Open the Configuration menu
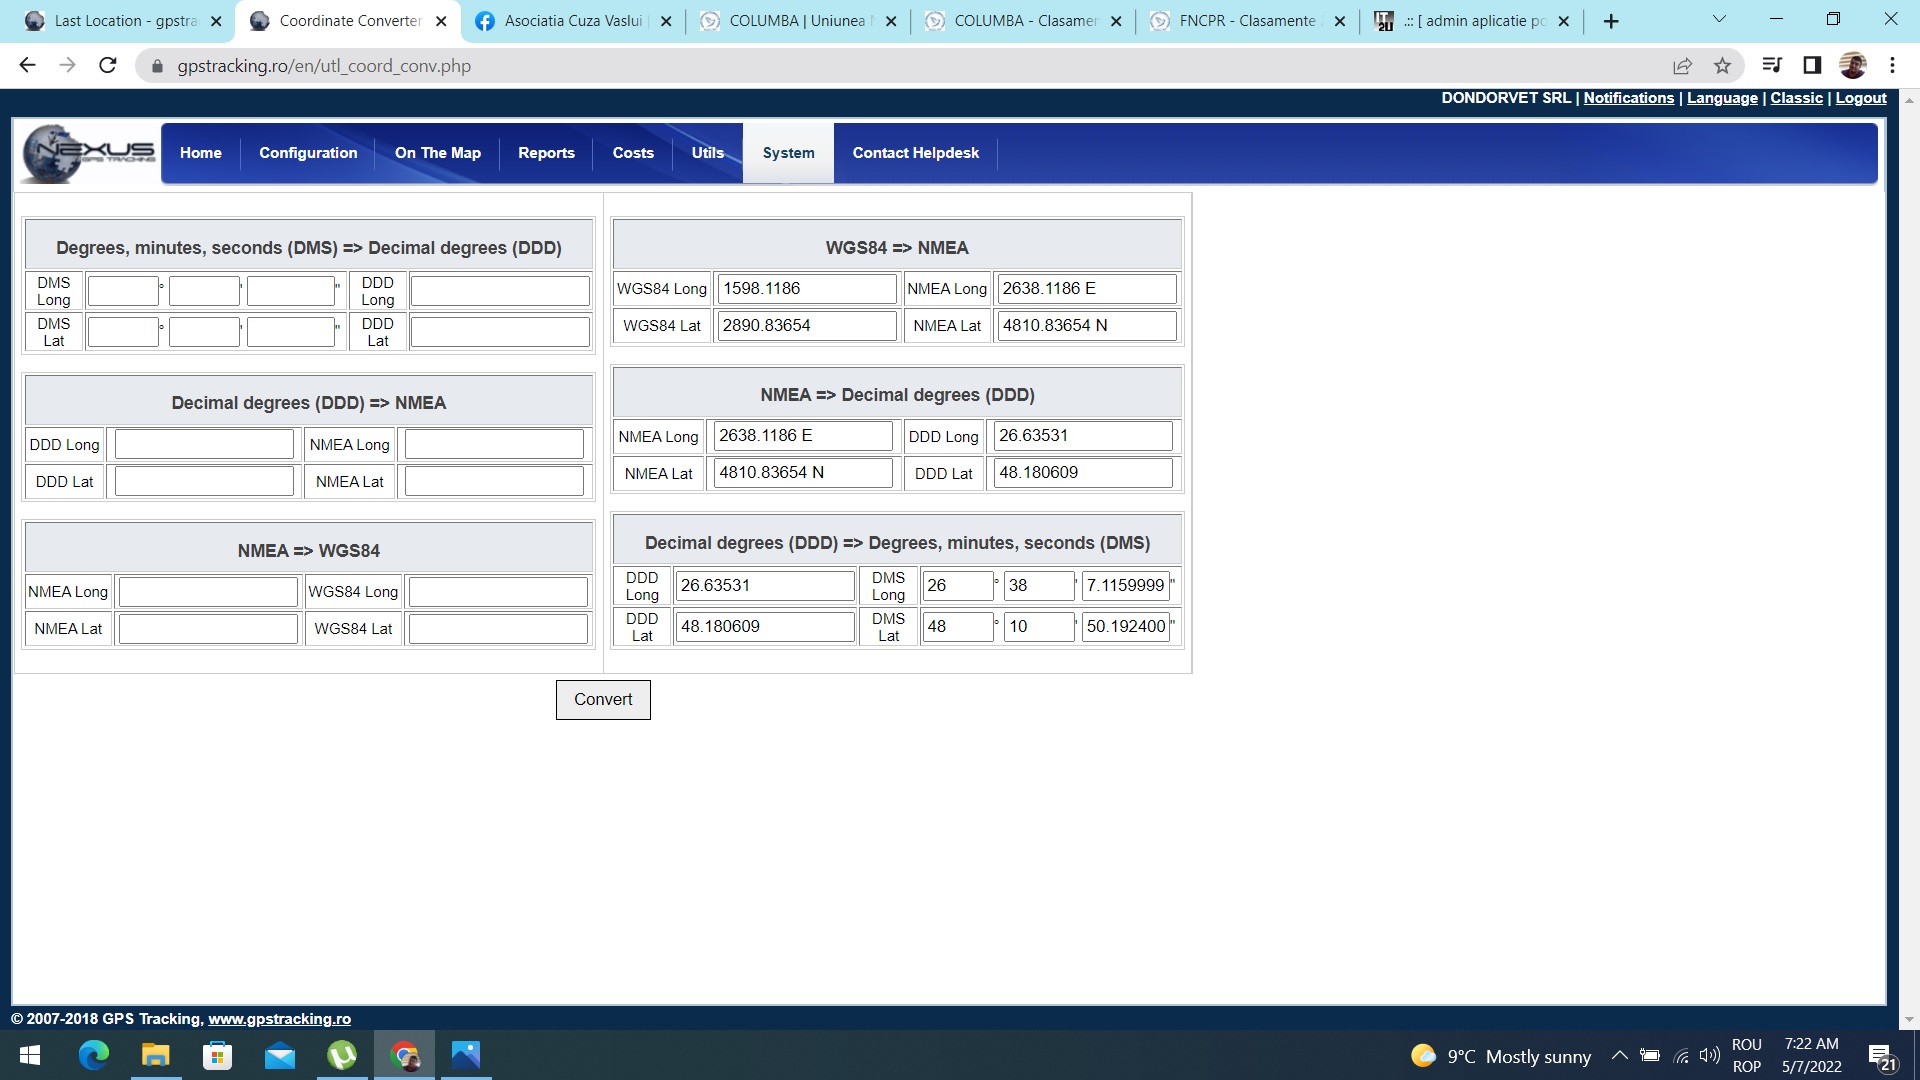This screenshot has height=1080, width=1920. click(x=308, y=153)
